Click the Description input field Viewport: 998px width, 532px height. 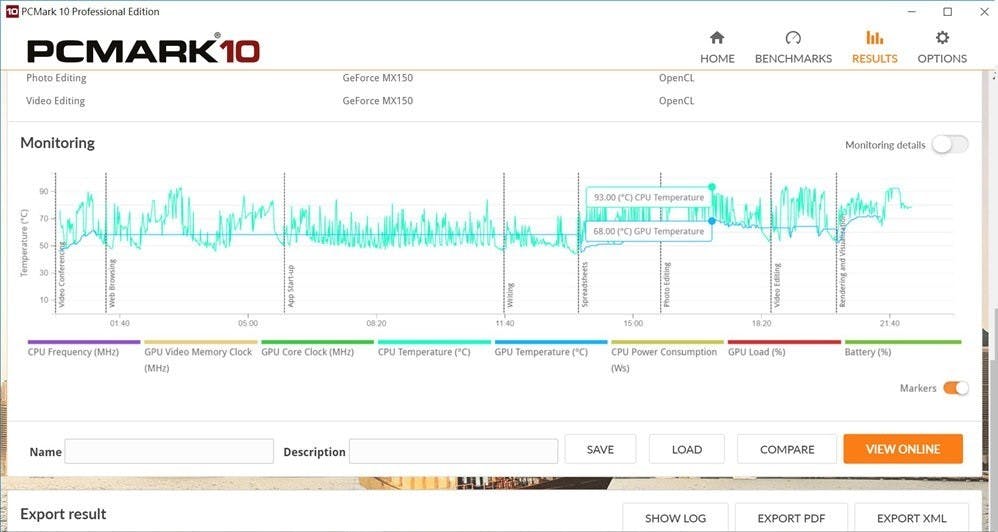453,451
